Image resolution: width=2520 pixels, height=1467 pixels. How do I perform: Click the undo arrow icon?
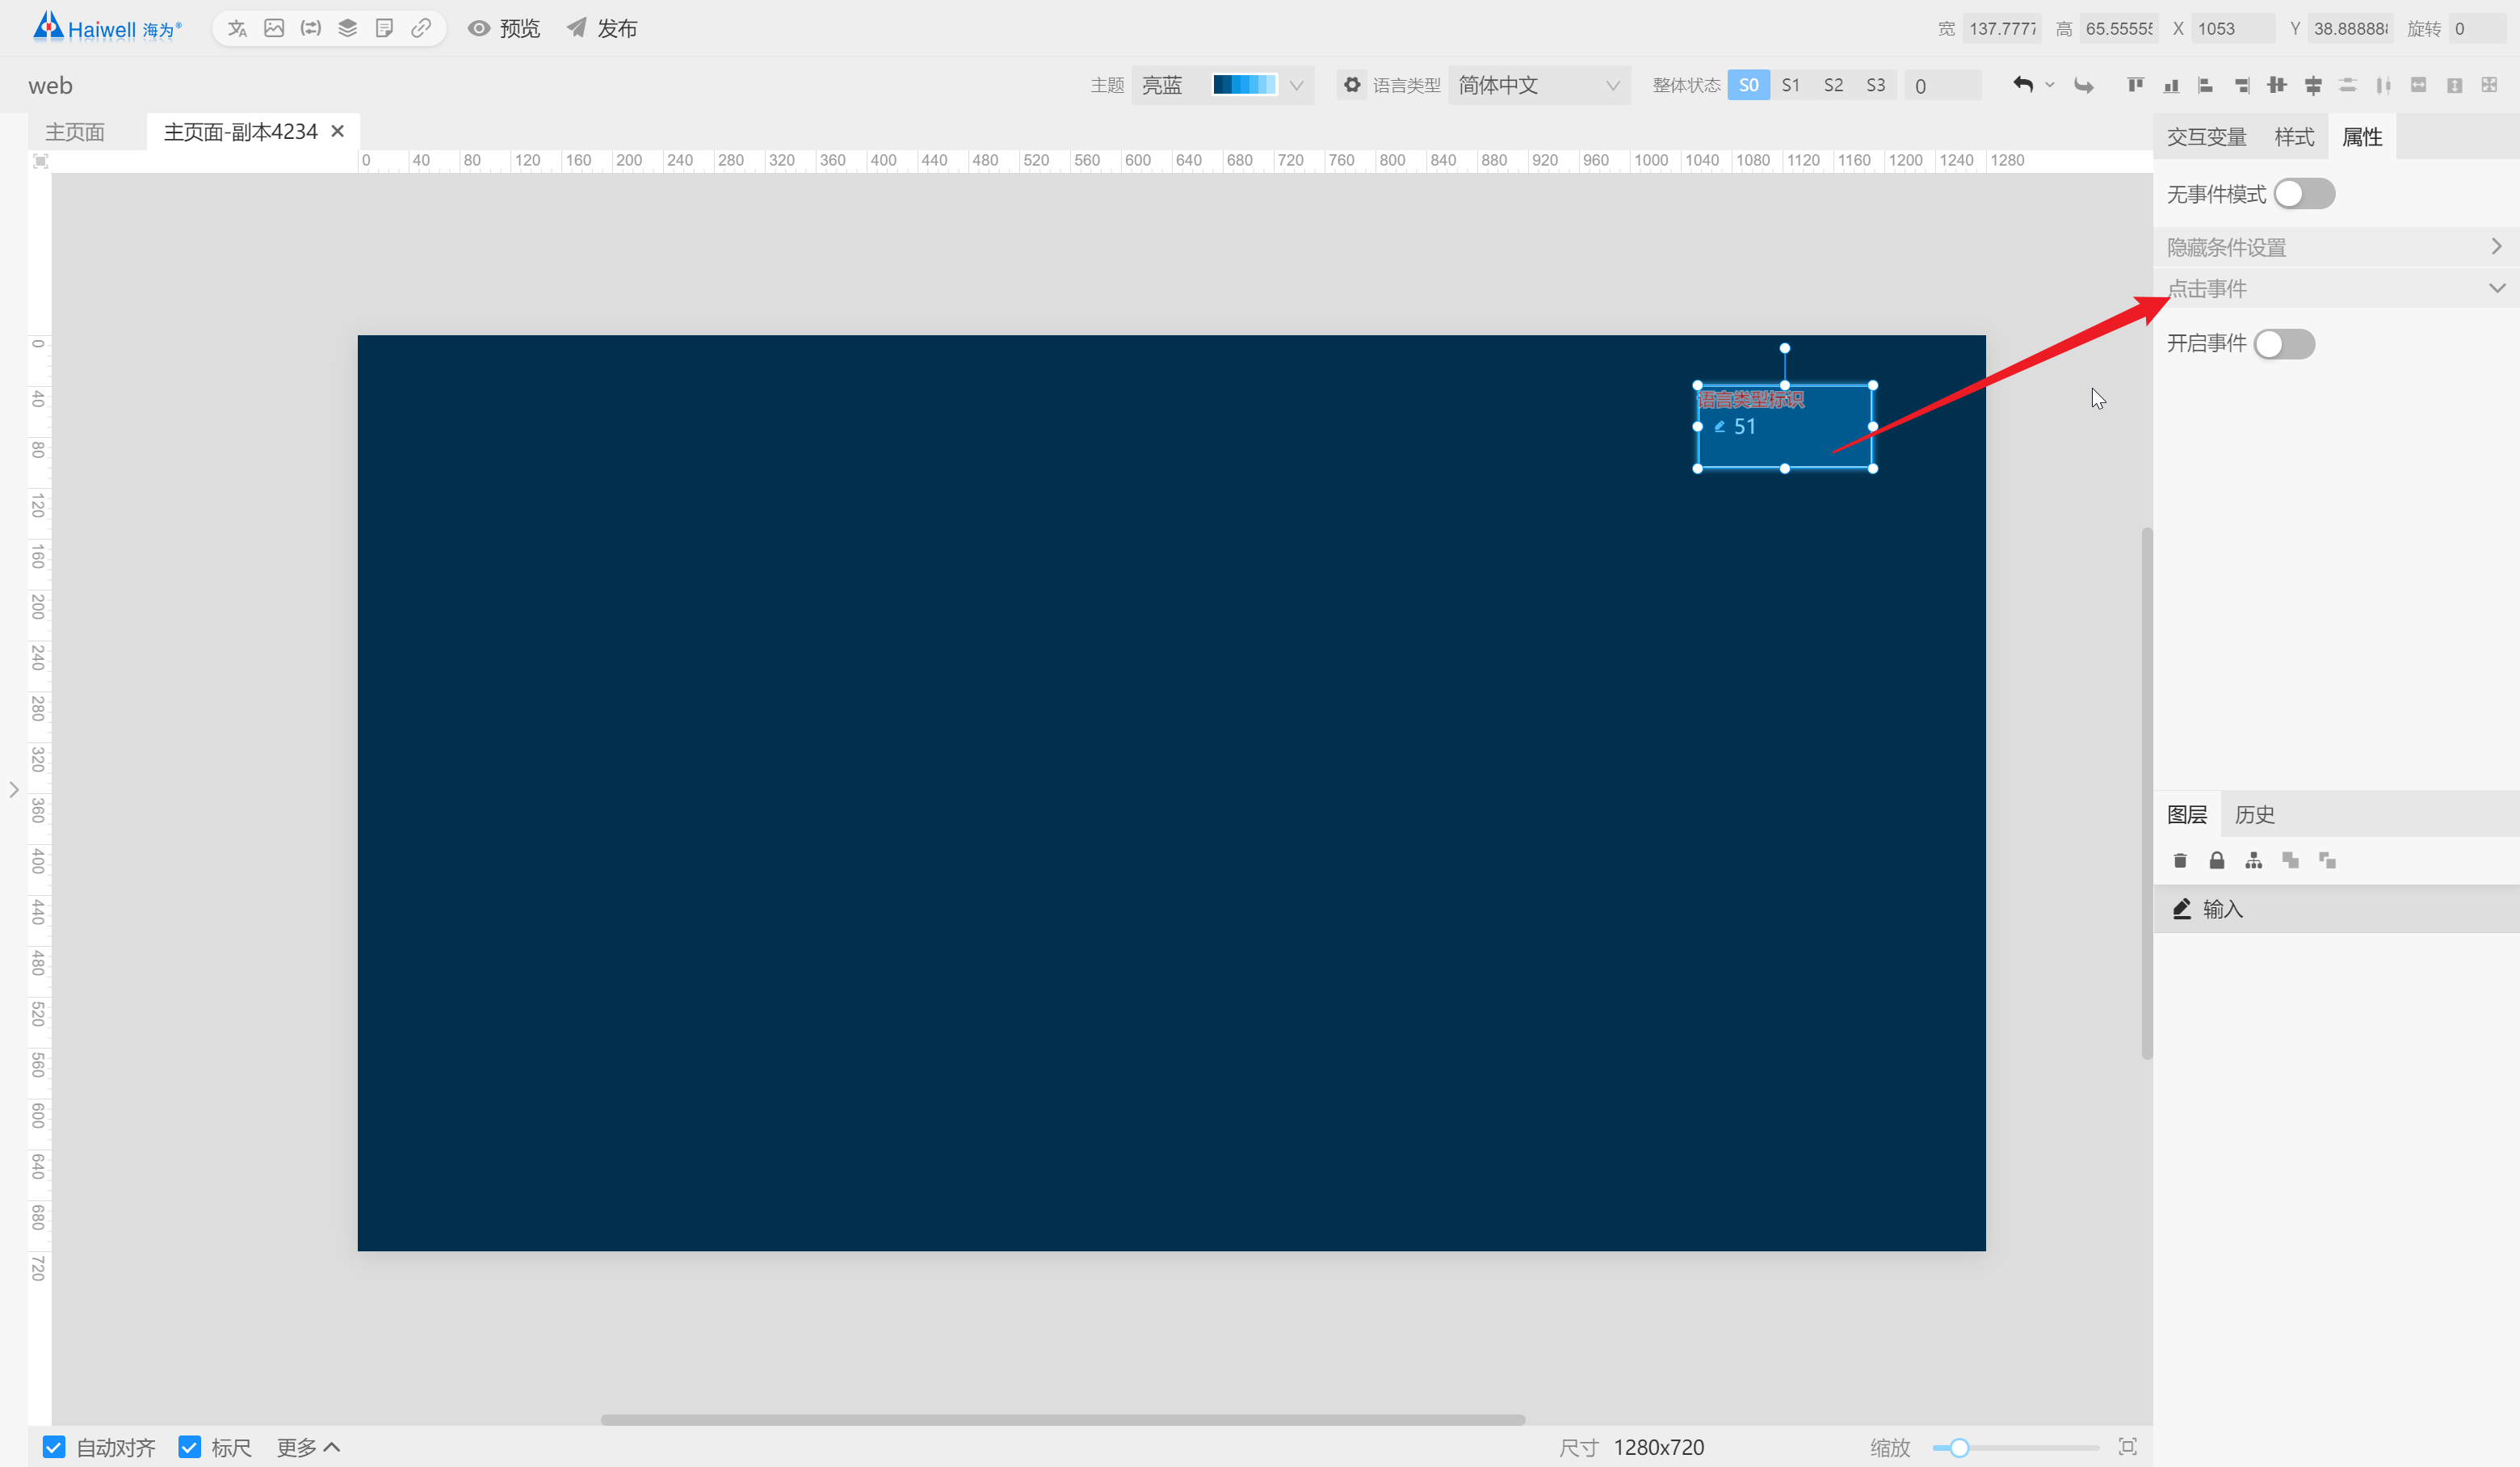[x=2023, y=85]
